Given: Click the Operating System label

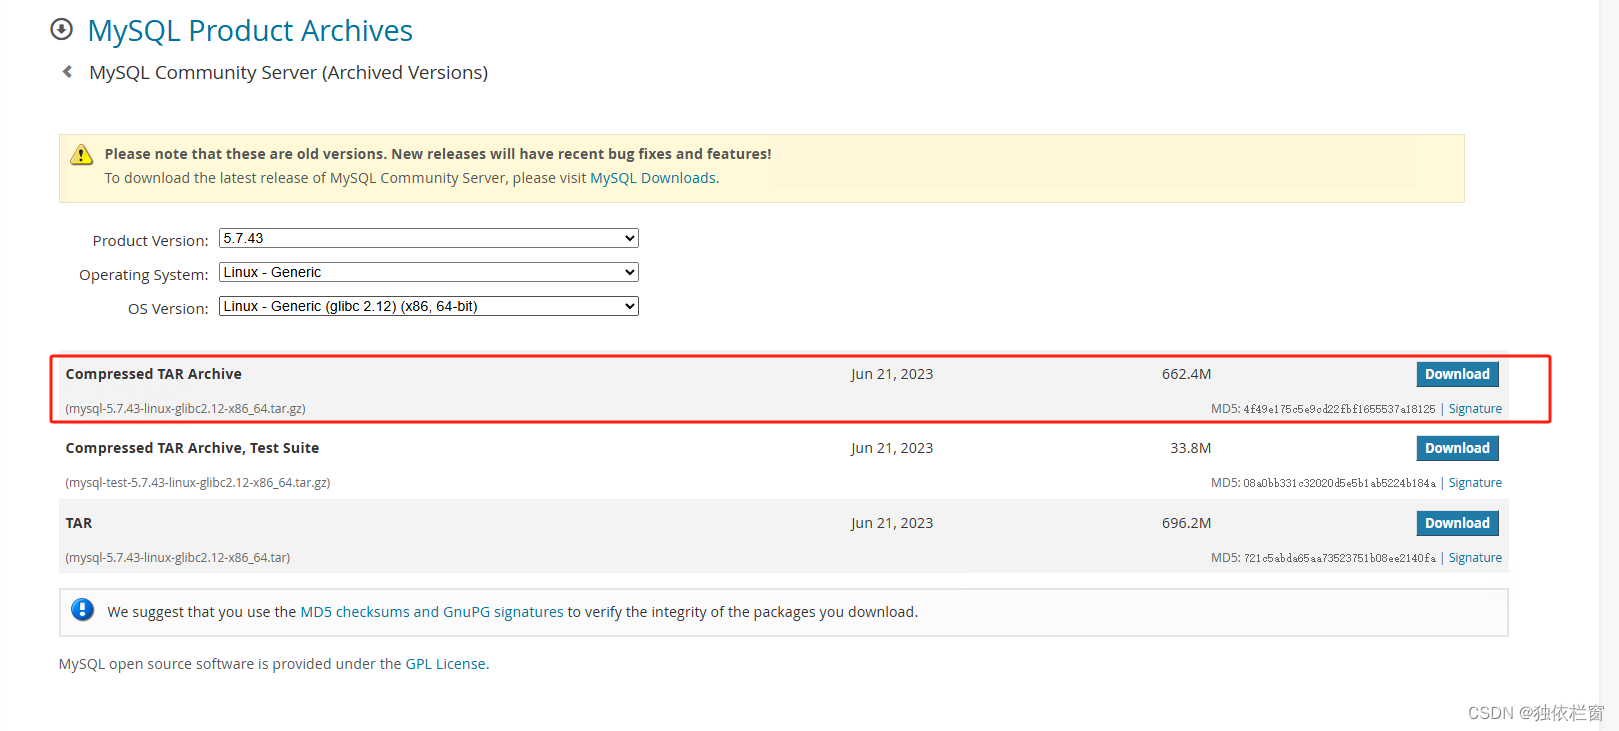Looking at the screenshot, I should 144,275.
